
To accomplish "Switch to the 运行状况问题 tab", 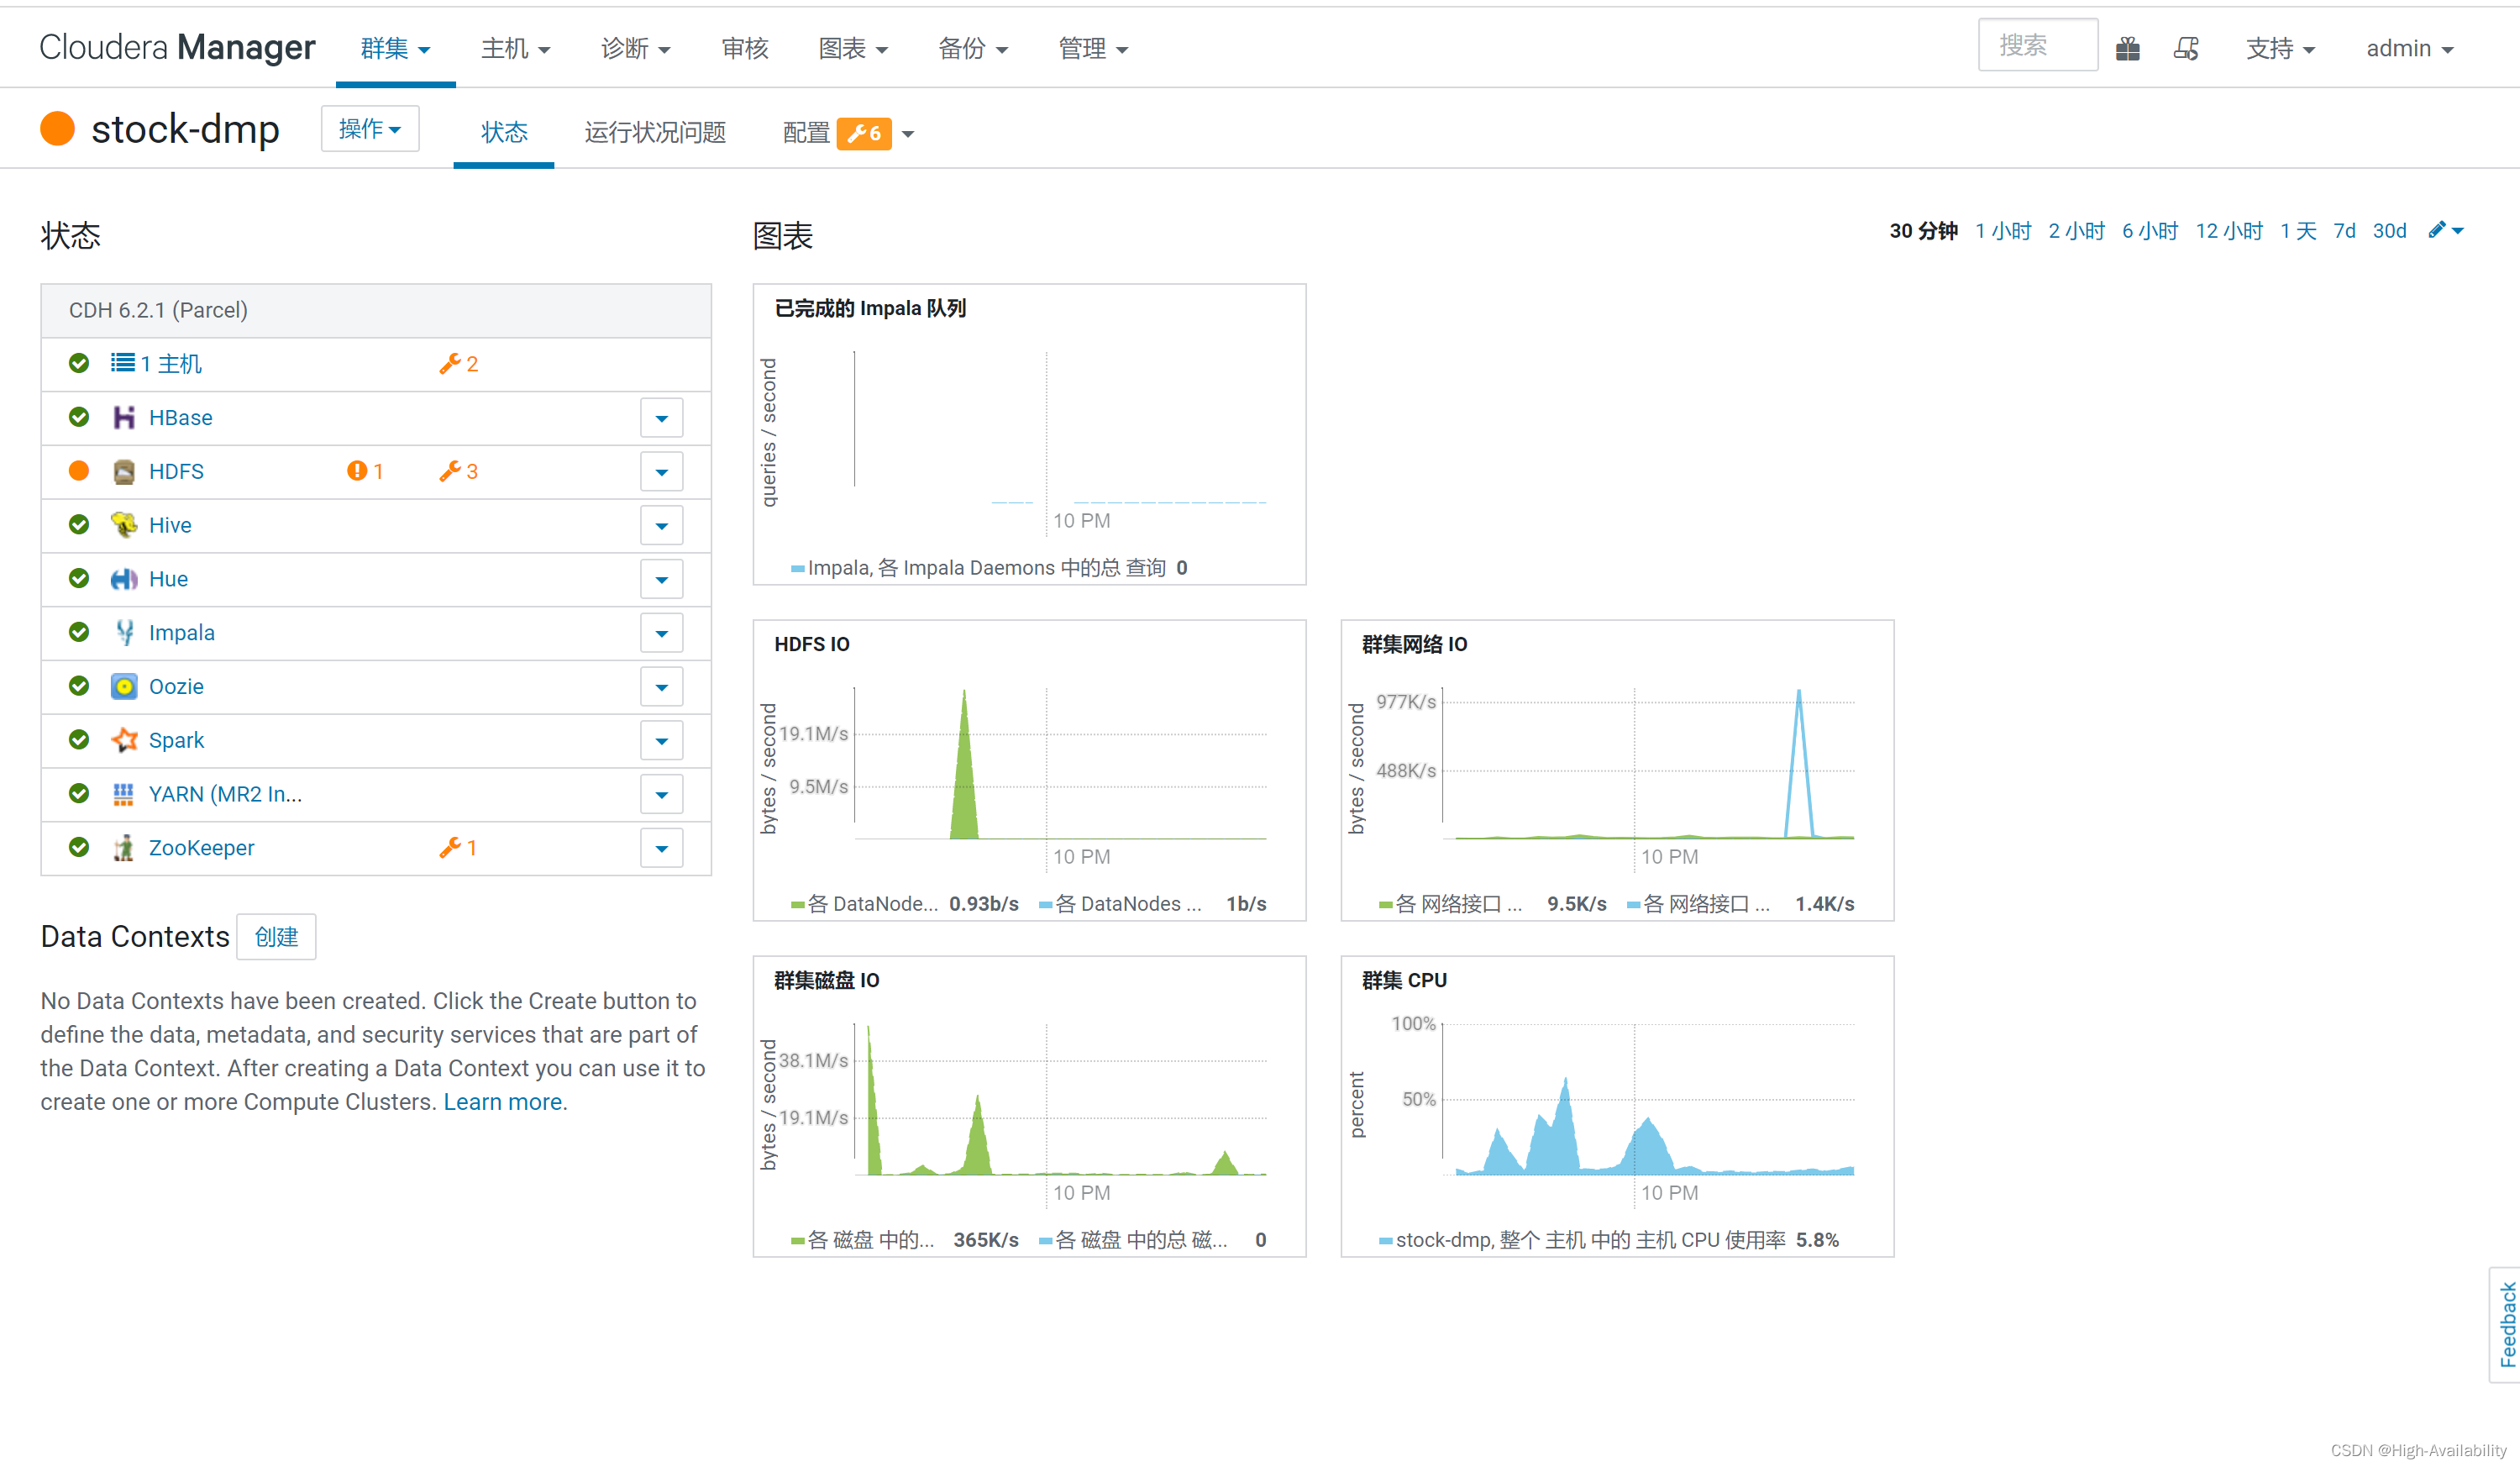I will point(655,133).
